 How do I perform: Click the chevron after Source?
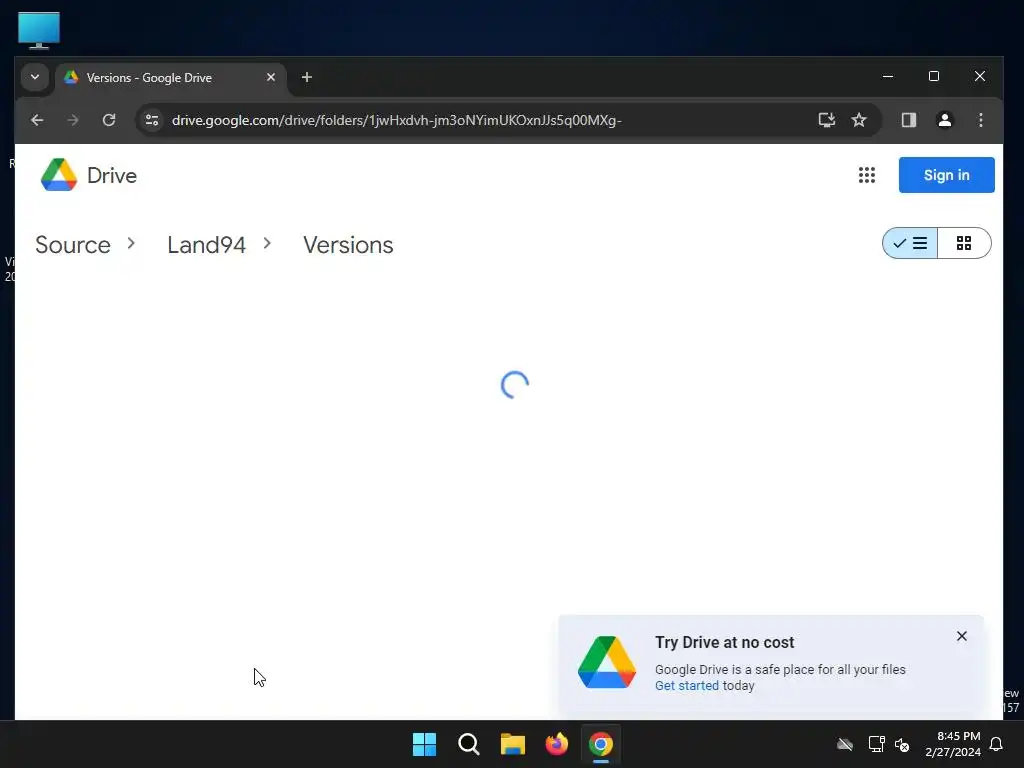tap(131, 244)
